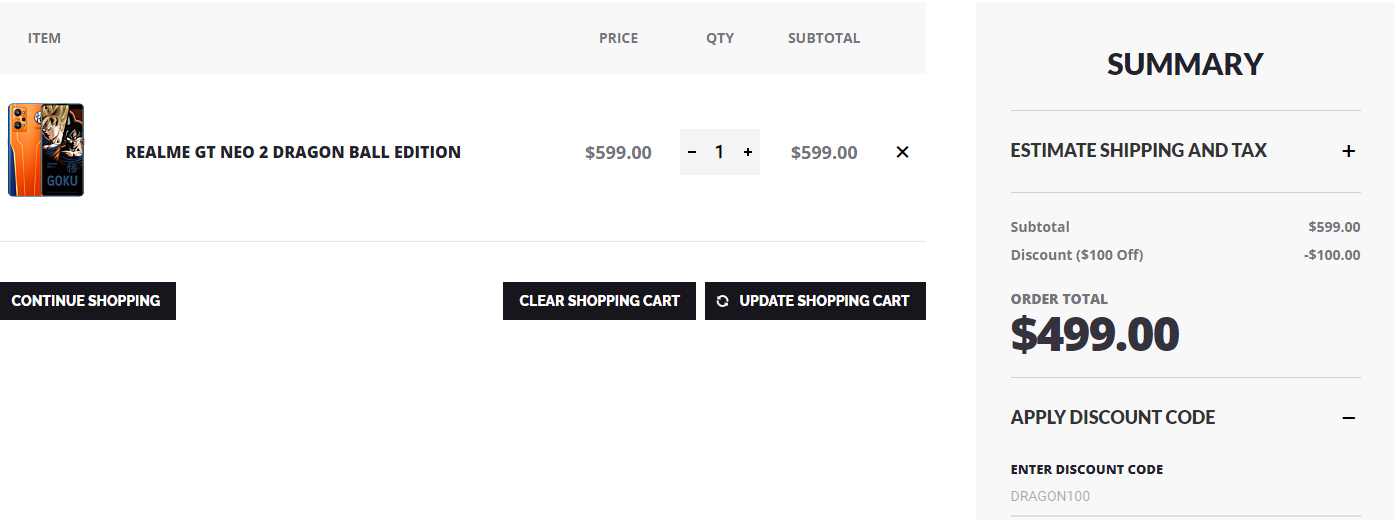Expand Estimate Shipping and Tax plus icon
This screenshot has height=520, width=1399.
pyautogui.click(x=1348, y=151)
